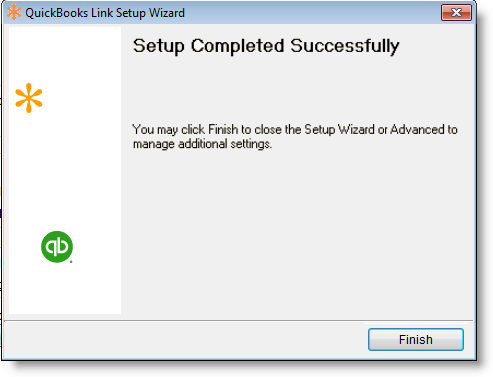Click the word Successfully in the heading
The height and width of the screenshot is (377, 493).
pyautogui.click(x=345, y=46)
